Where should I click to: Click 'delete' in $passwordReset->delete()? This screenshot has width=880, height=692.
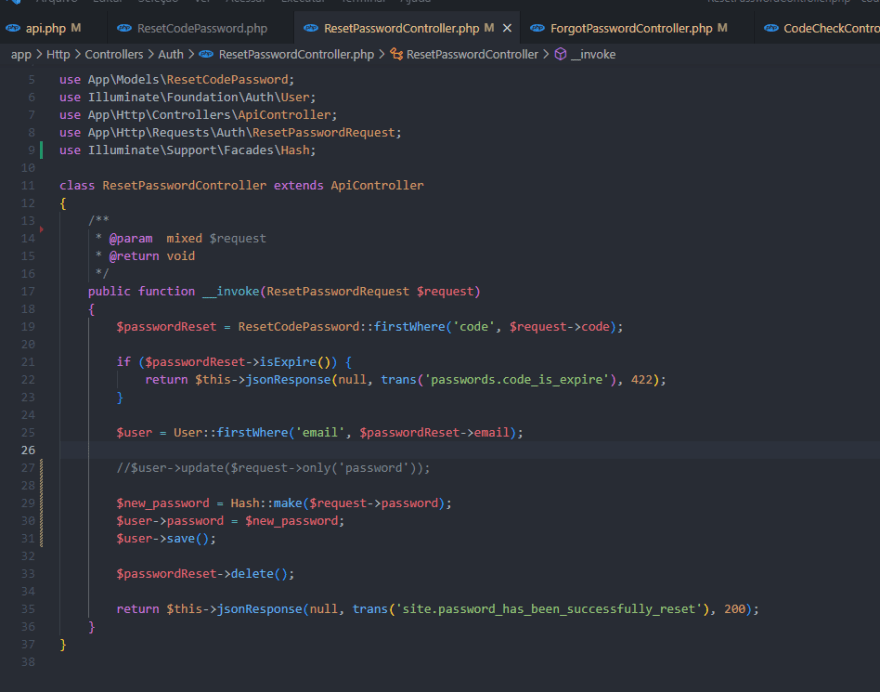252,574
